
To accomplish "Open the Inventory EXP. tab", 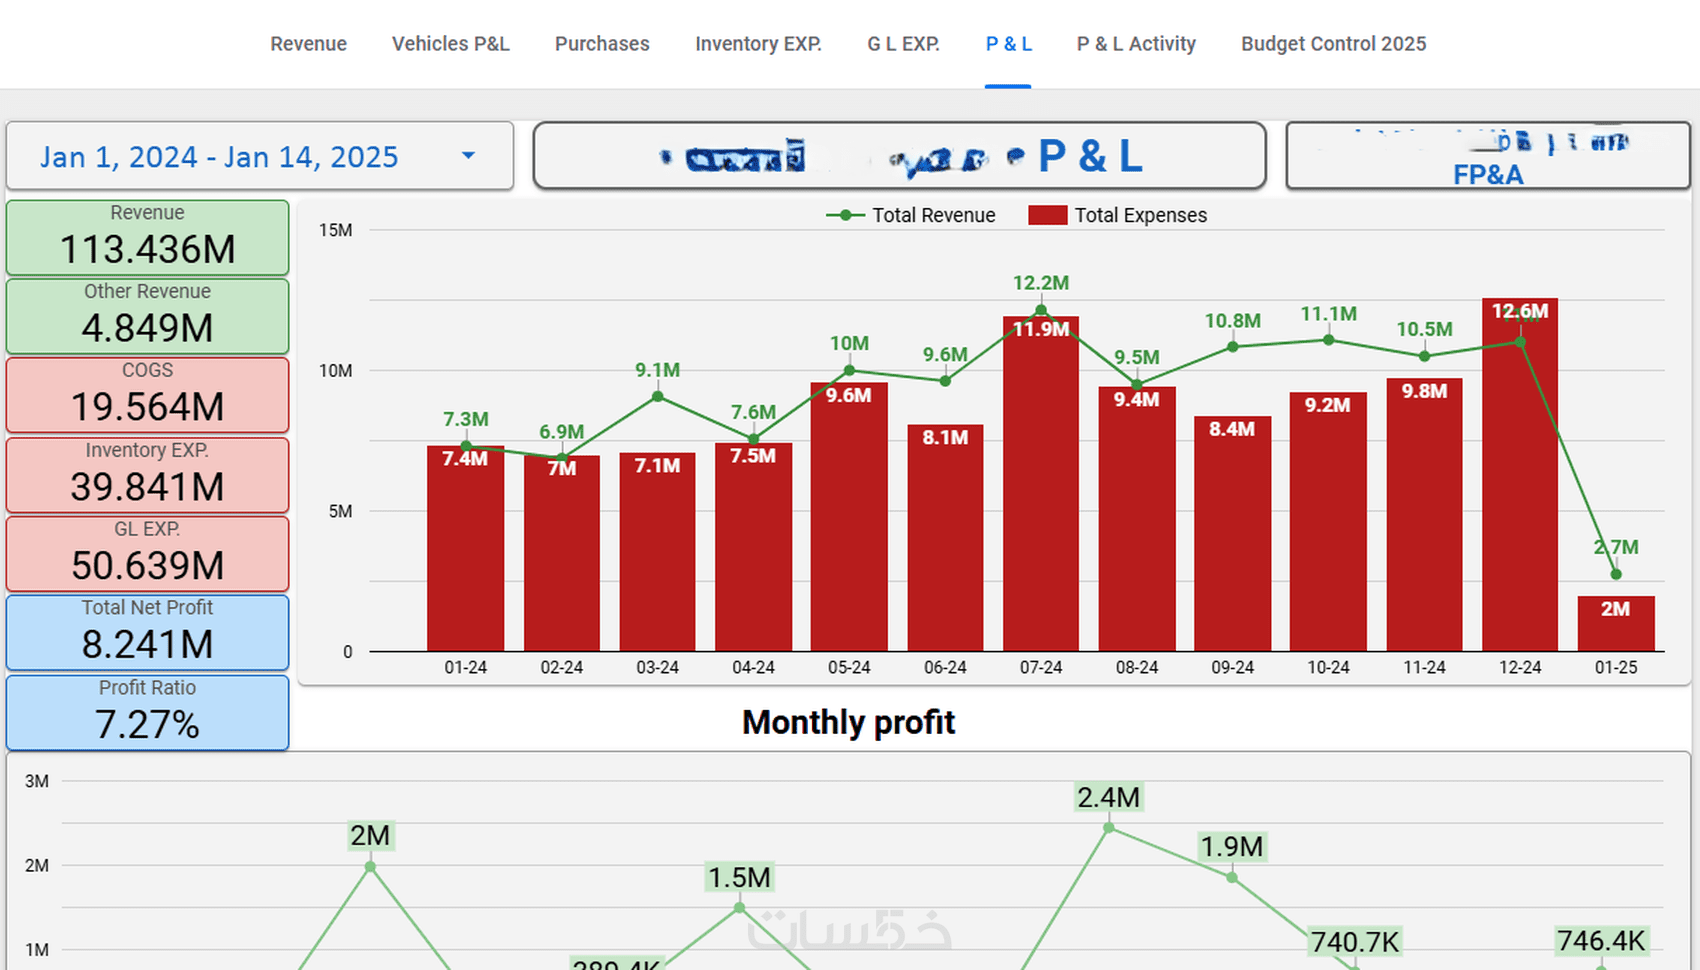I will (758, 44).
